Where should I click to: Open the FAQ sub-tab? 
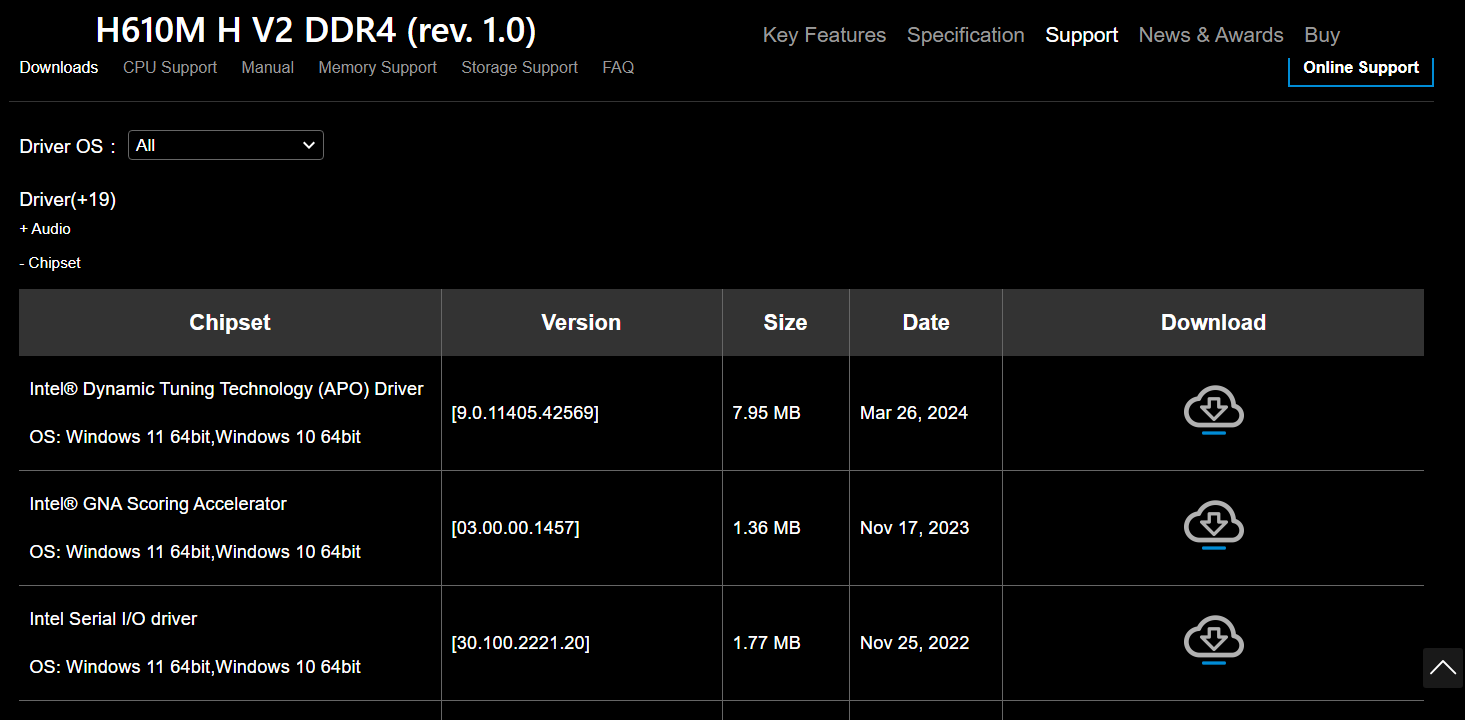(x=618, y=67)
